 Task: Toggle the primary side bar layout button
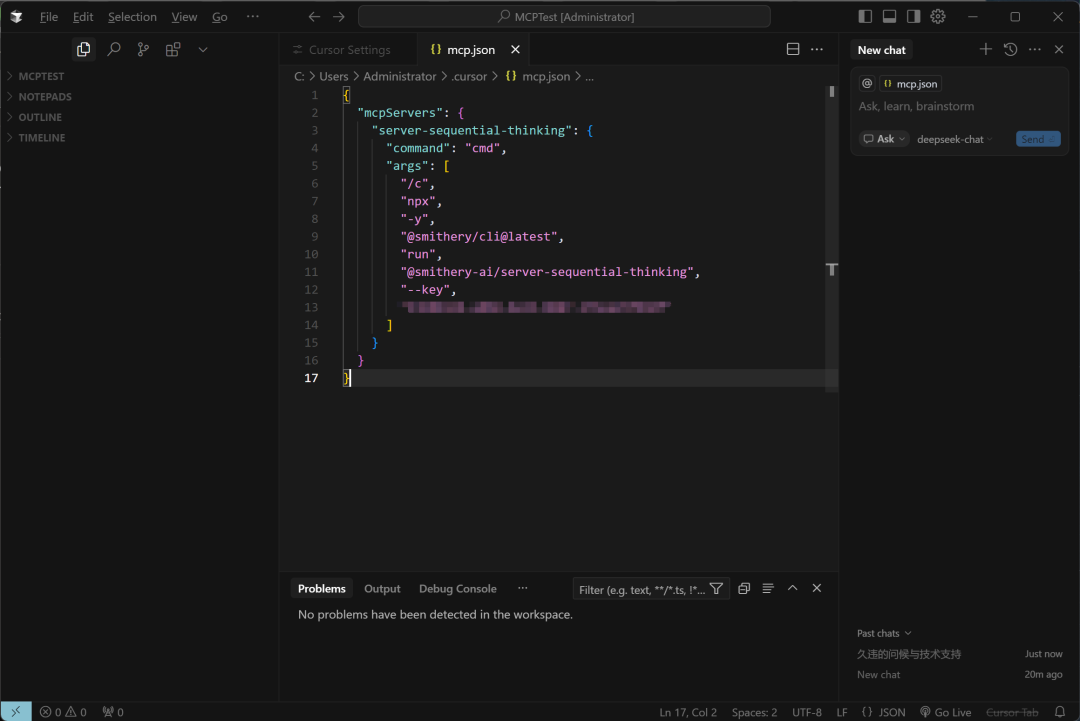click(865, 17)
